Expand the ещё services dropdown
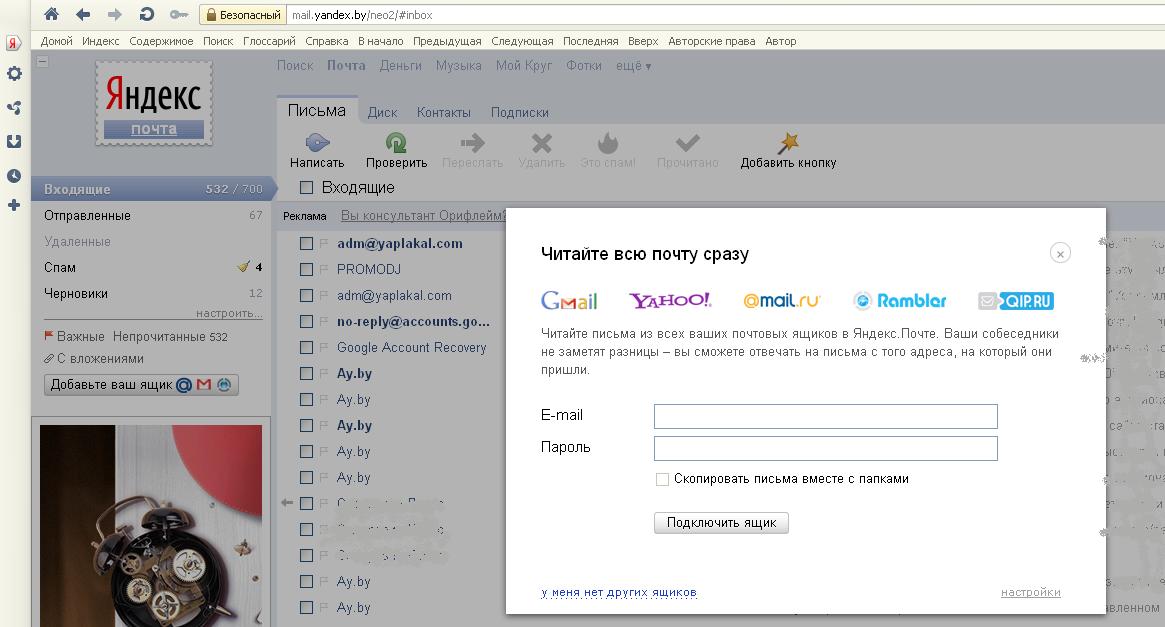The image size is (1165, 627). (633, 65)
